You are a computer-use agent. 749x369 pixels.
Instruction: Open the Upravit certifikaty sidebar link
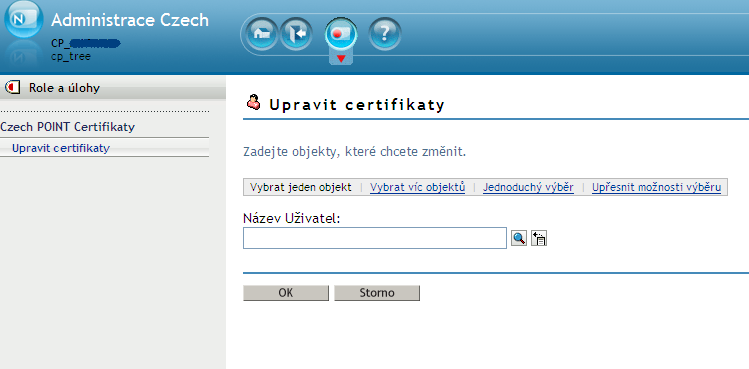61,148
